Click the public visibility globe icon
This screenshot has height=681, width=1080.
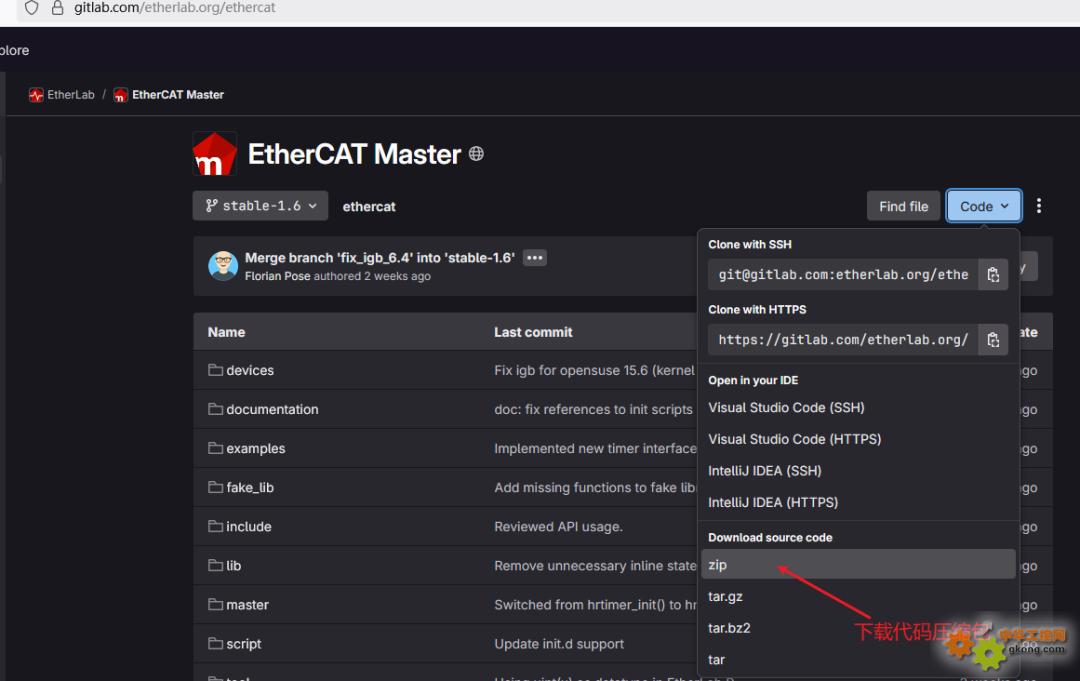(x=476, y=154)
